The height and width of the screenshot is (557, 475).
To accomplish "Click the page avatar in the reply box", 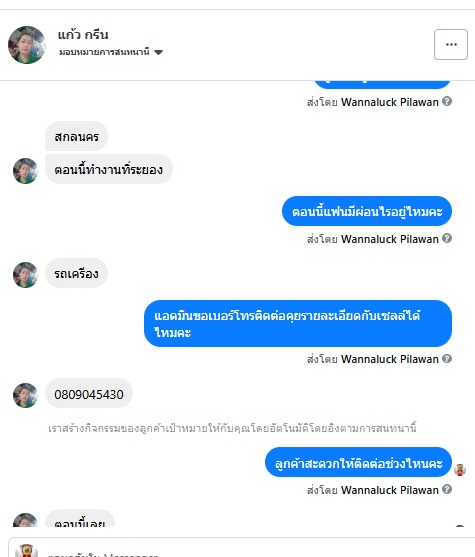I will 26,551.
